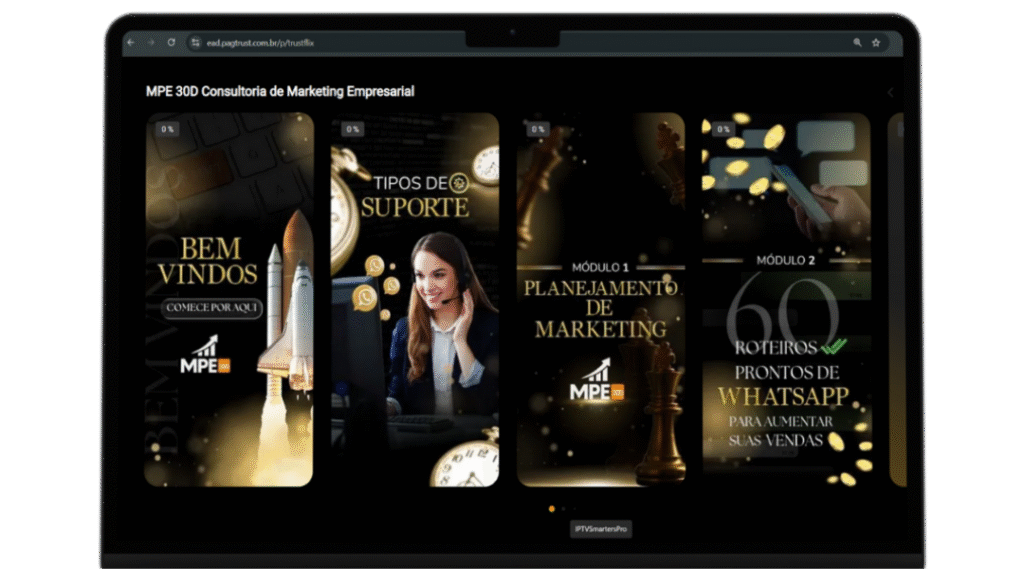This screenshot has width=1024, height=569.
Task: Reload the page with the refresh icon
Action: [171, 43]
